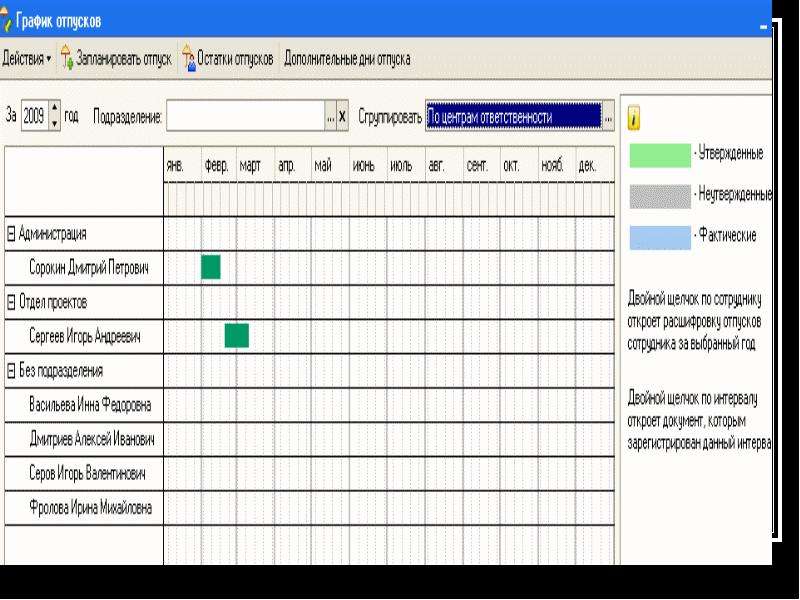
Task: Click the сент. month header
Action: point(482,165)
